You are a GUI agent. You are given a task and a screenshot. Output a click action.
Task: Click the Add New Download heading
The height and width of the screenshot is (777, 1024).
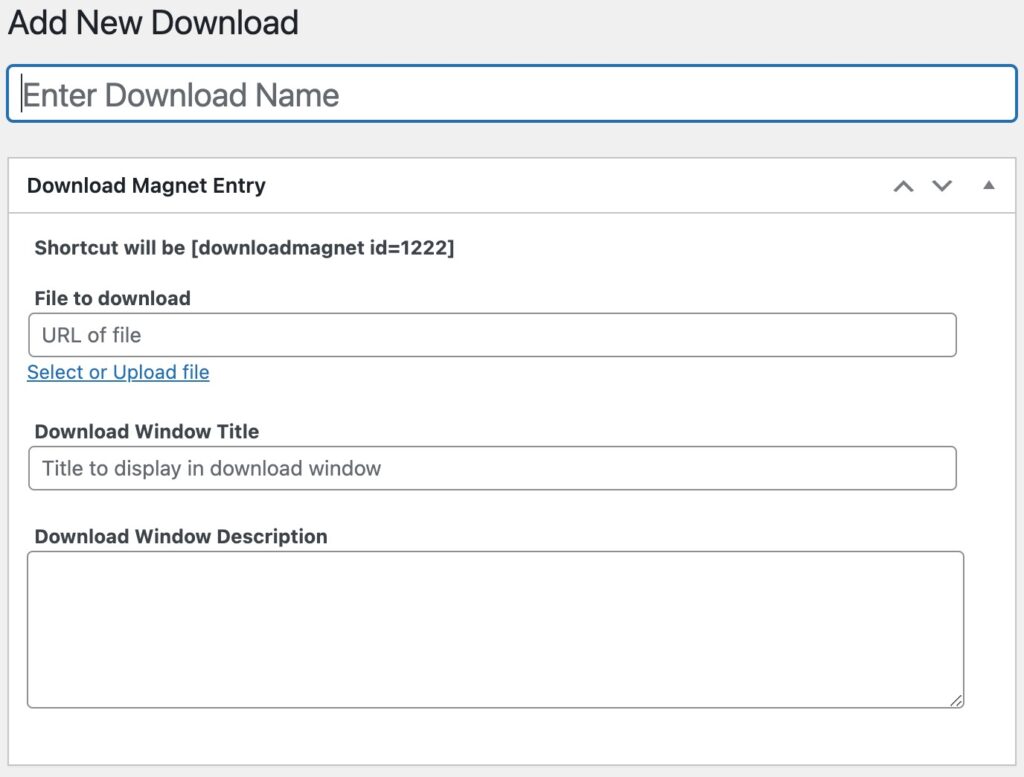point(153,22)
